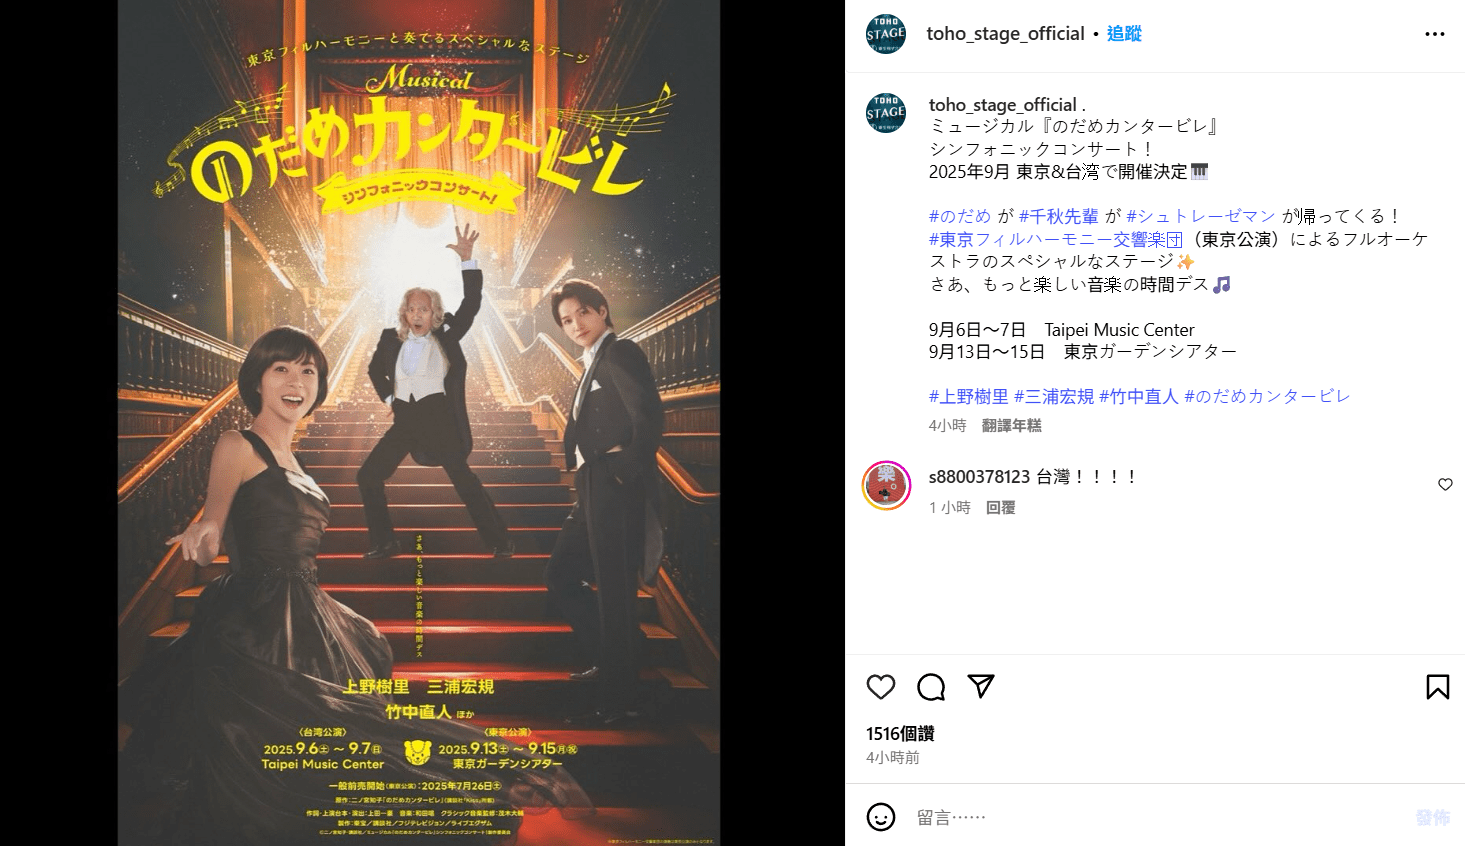Open the #竹中直人 hashtag

click(x=1139, y=396)
